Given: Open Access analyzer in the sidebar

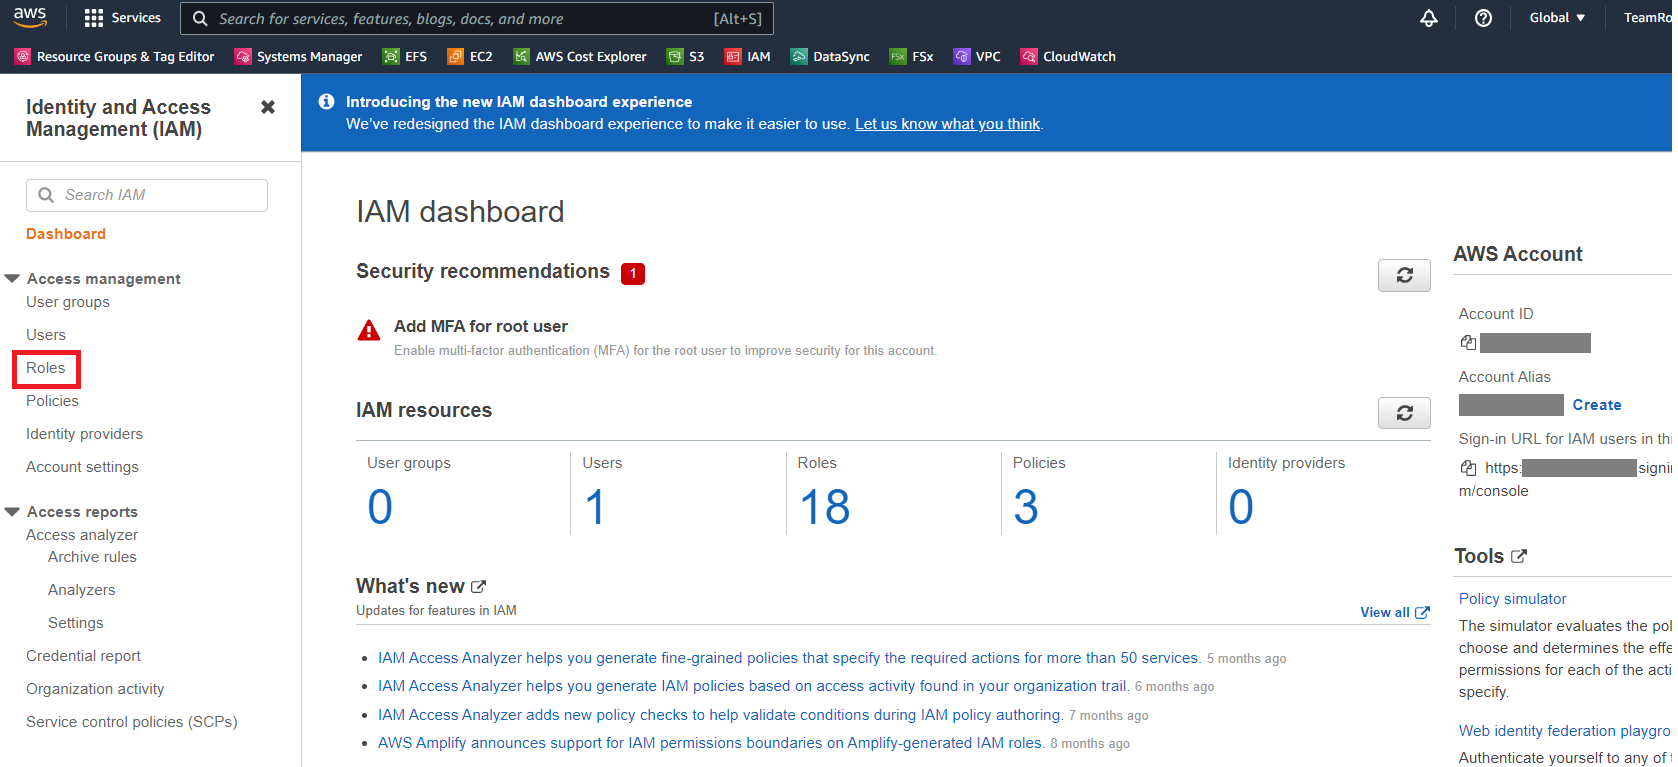Looking at the screenshot, I should pos(82,535).
